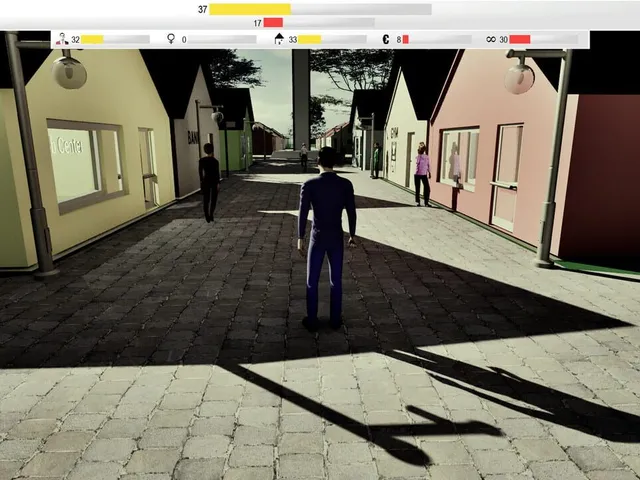Click the number 37 at the top
Screen dimensions: 640x480
click(x=202, y=9)
